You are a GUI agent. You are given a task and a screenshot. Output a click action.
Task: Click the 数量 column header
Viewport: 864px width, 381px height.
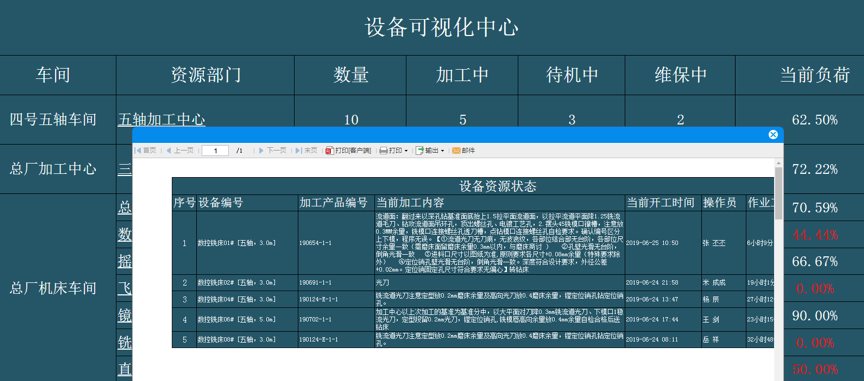[x=350, y=74]
